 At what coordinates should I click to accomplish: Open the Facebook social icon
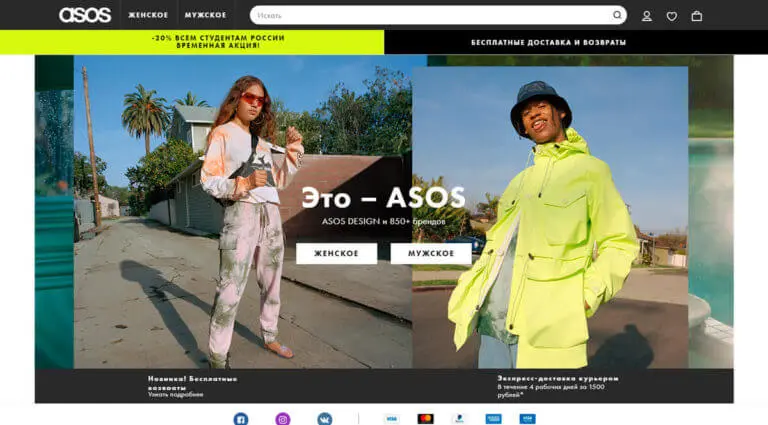click(240, 419)
